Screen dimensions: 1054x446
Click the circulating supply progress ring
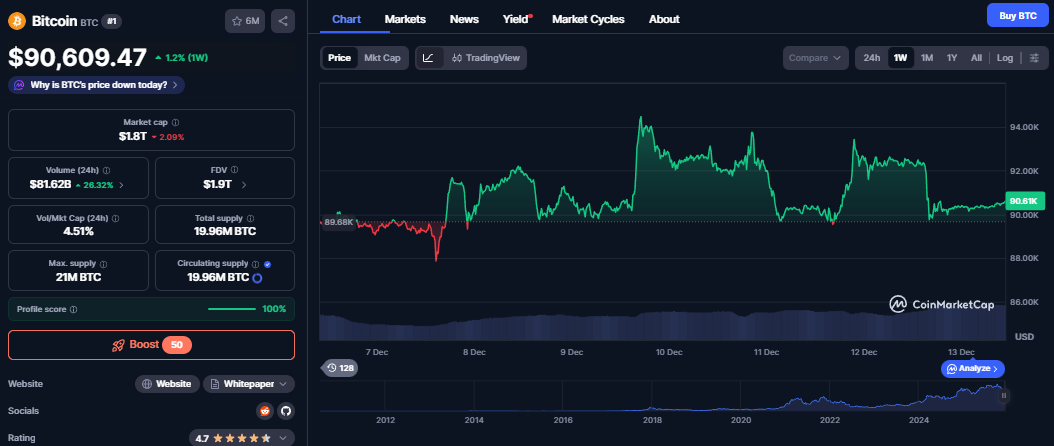(x=257, y=277)
